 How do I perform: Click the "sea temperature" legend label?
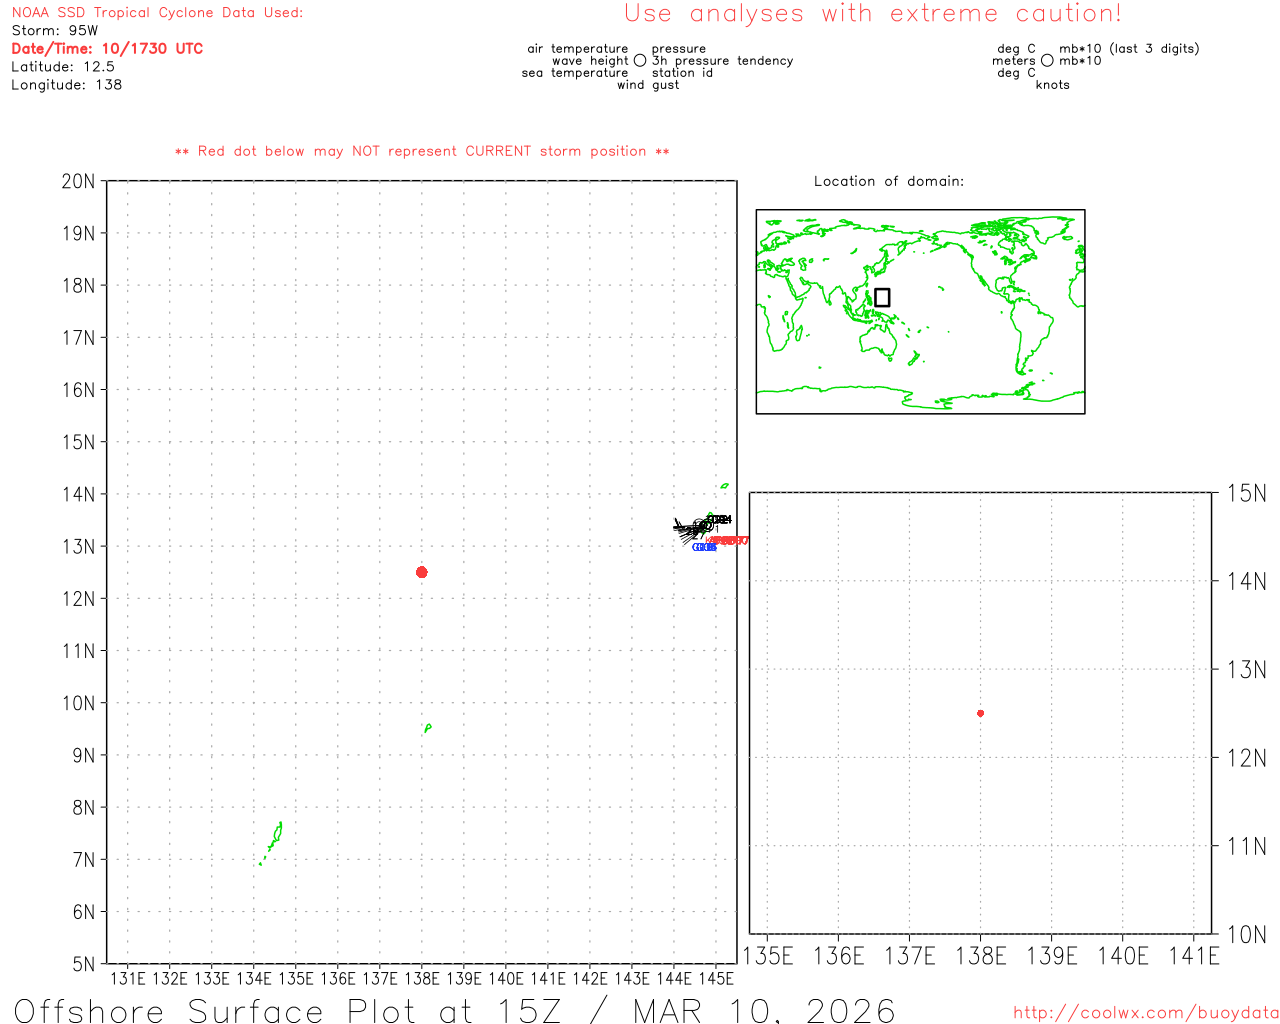pos(575,72)
